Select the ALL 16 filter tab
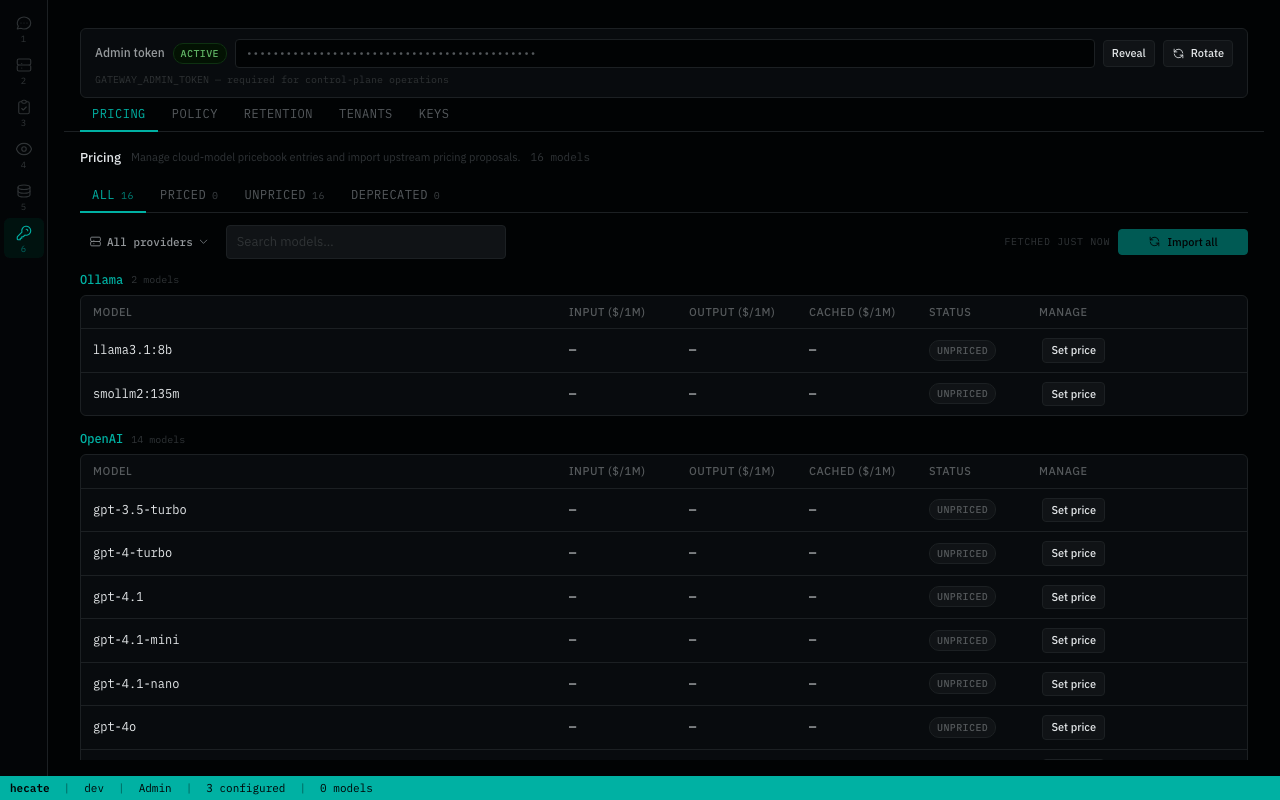This screenshot has height=800, width=1280. [x=113, y=195]
